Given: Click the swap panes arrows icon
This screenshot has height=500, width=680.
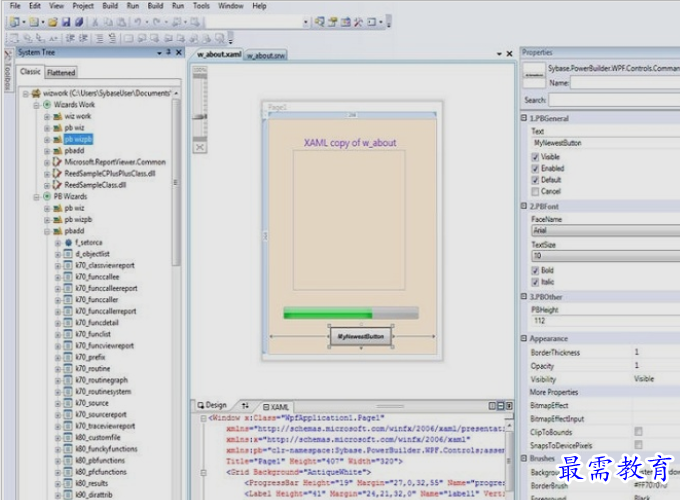Looking at the screenshot, I should click(x=245, y=406).
